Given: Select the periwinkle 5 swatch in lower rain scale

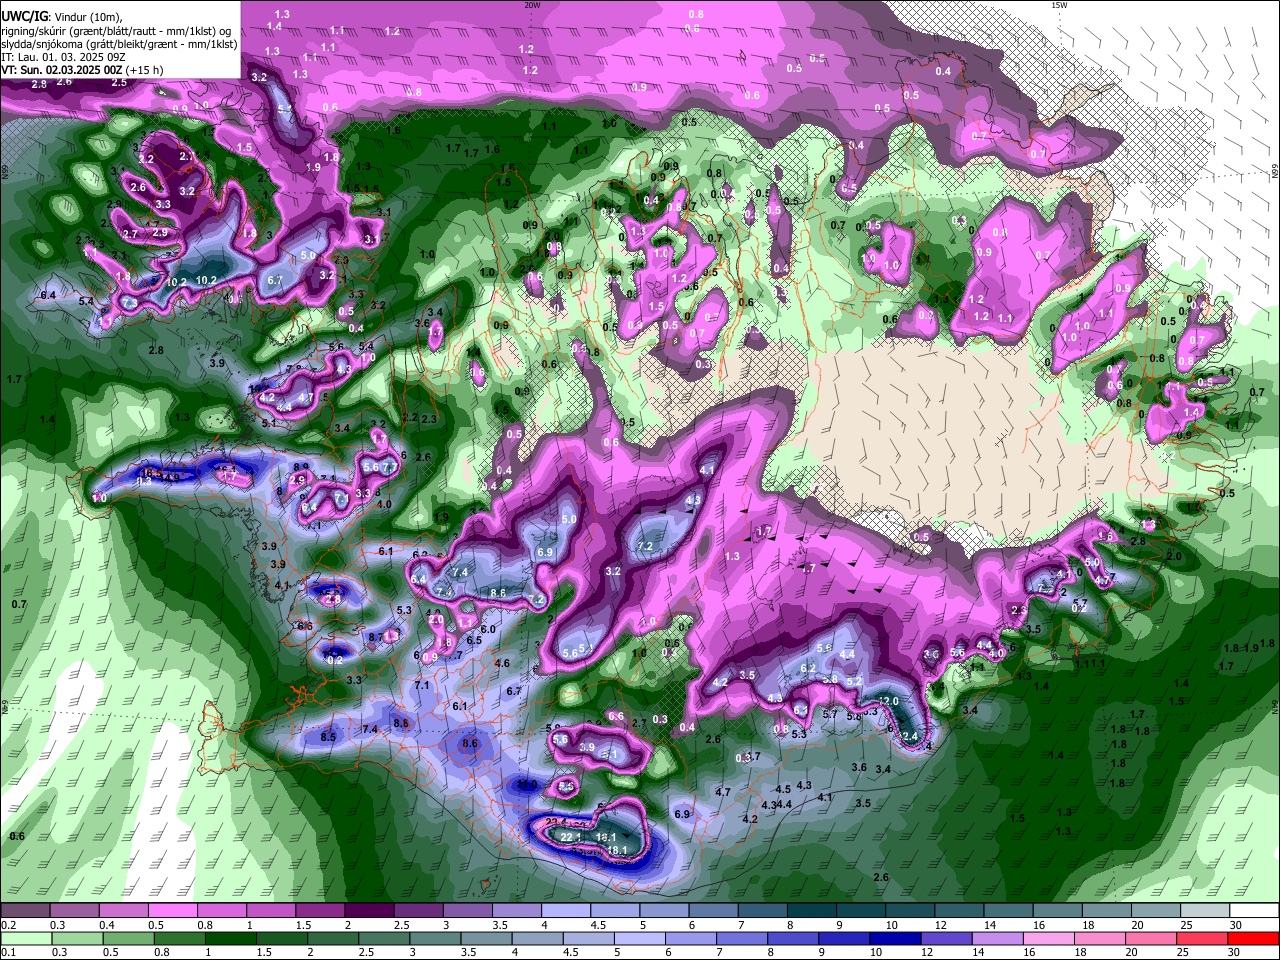Looking at the screenshot, I should pos(640,938).
